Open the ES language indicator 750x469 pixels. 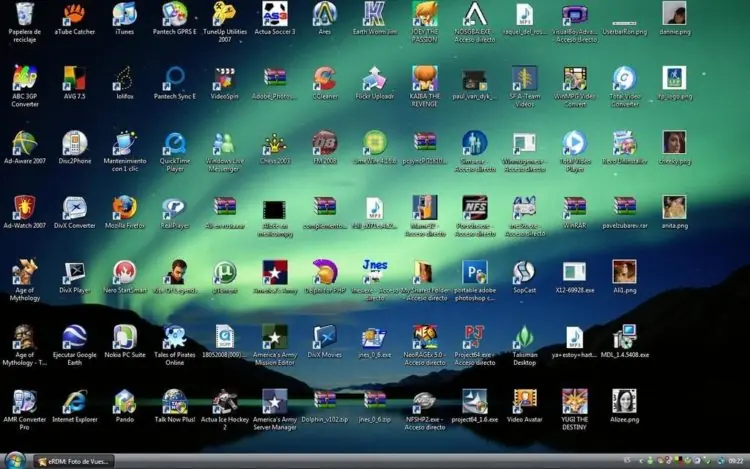tap(627, 461)
